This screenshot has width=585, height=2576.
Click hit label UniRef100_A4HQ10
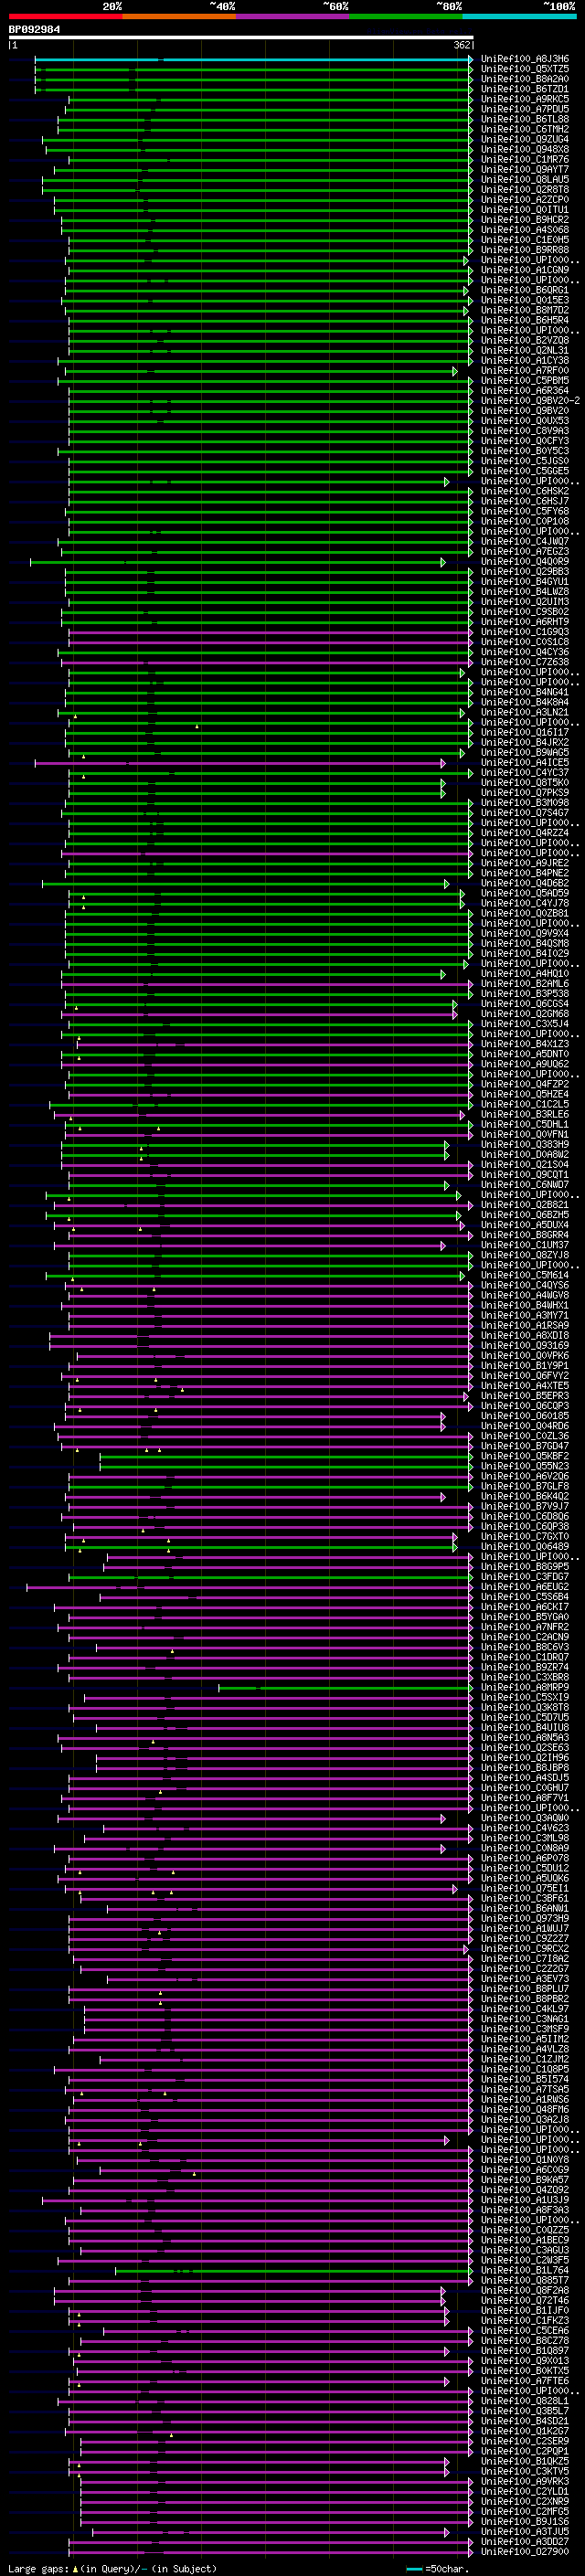pyautogui.click(x=525, y=973)
